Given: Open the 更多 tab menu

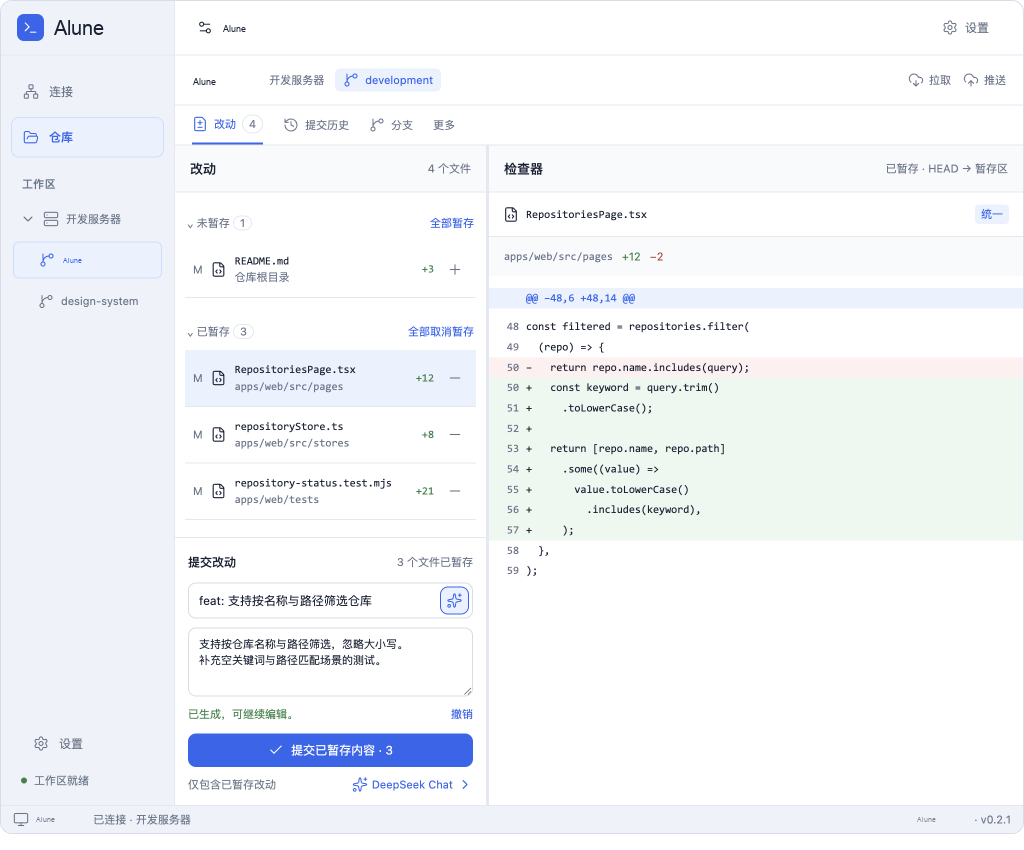Looking at the screenshot, I should click(x=444, y=125).
